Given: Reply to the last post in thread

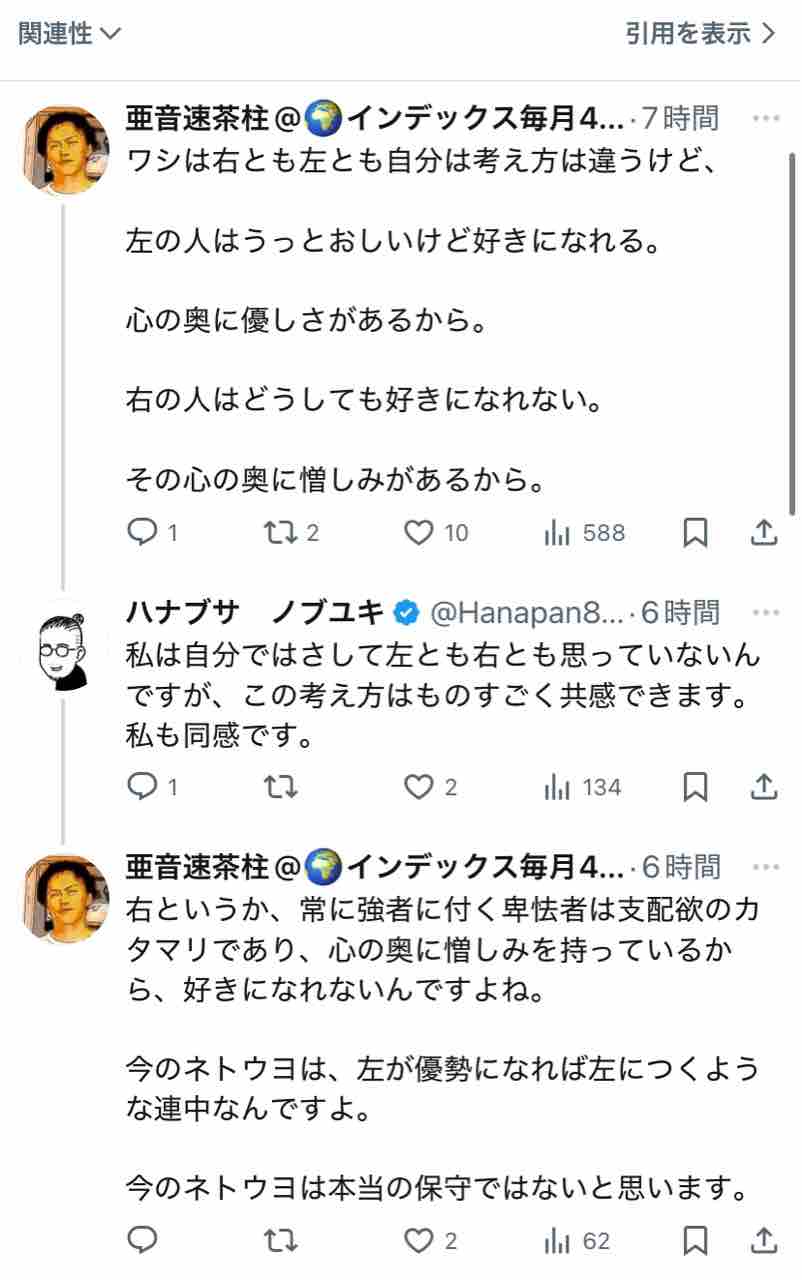Looking at the screenshot, I should (x=142, y=1241).
